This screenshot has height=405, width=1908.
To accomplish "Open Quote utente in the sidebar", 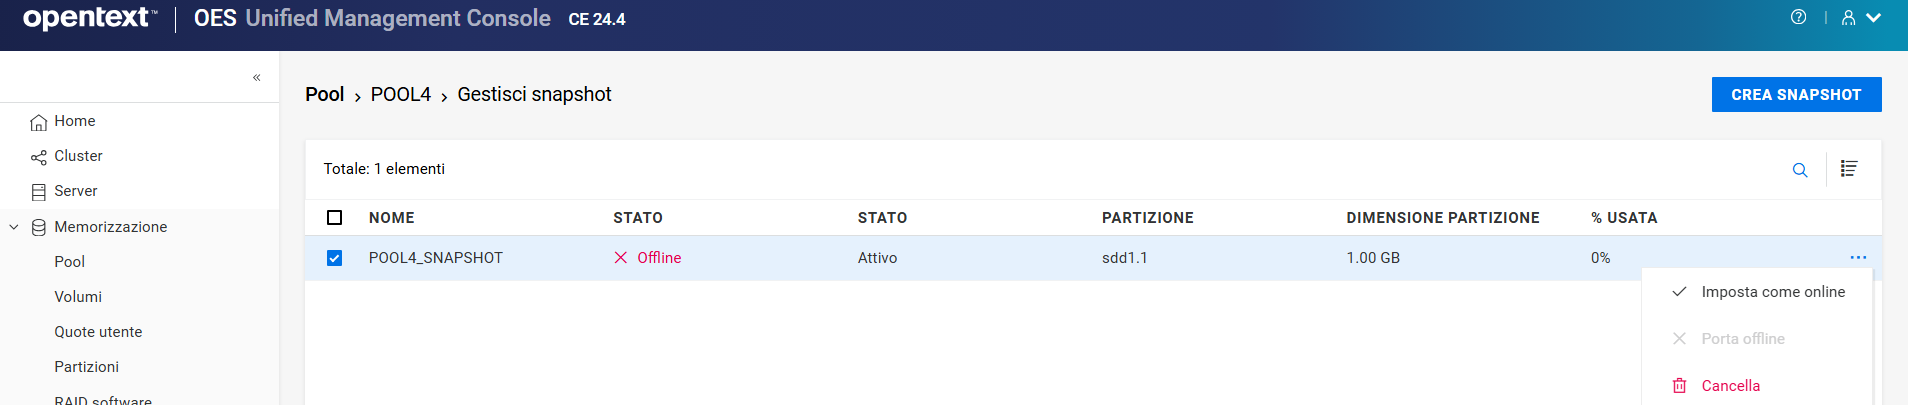I will (98, 332).
